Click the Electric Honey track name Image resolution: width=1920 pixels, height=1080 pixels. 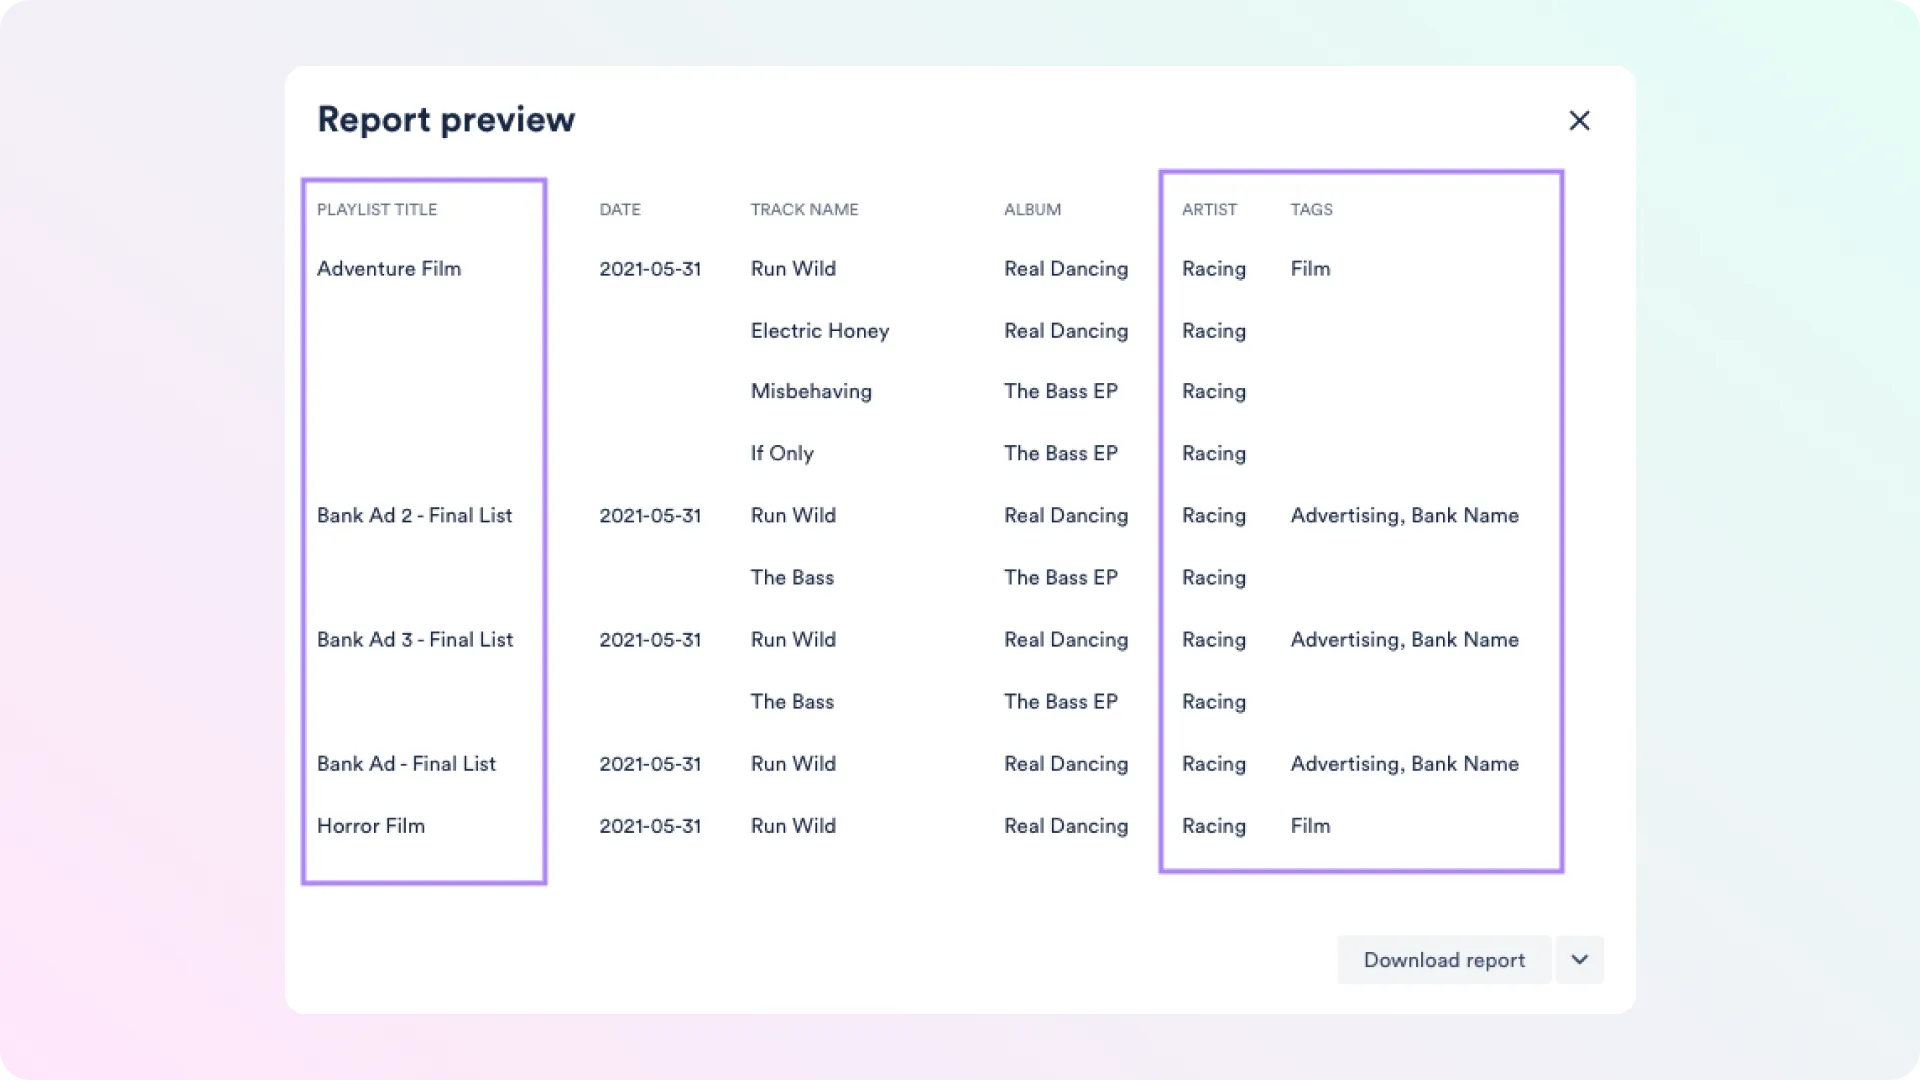[x=819, y=330]
